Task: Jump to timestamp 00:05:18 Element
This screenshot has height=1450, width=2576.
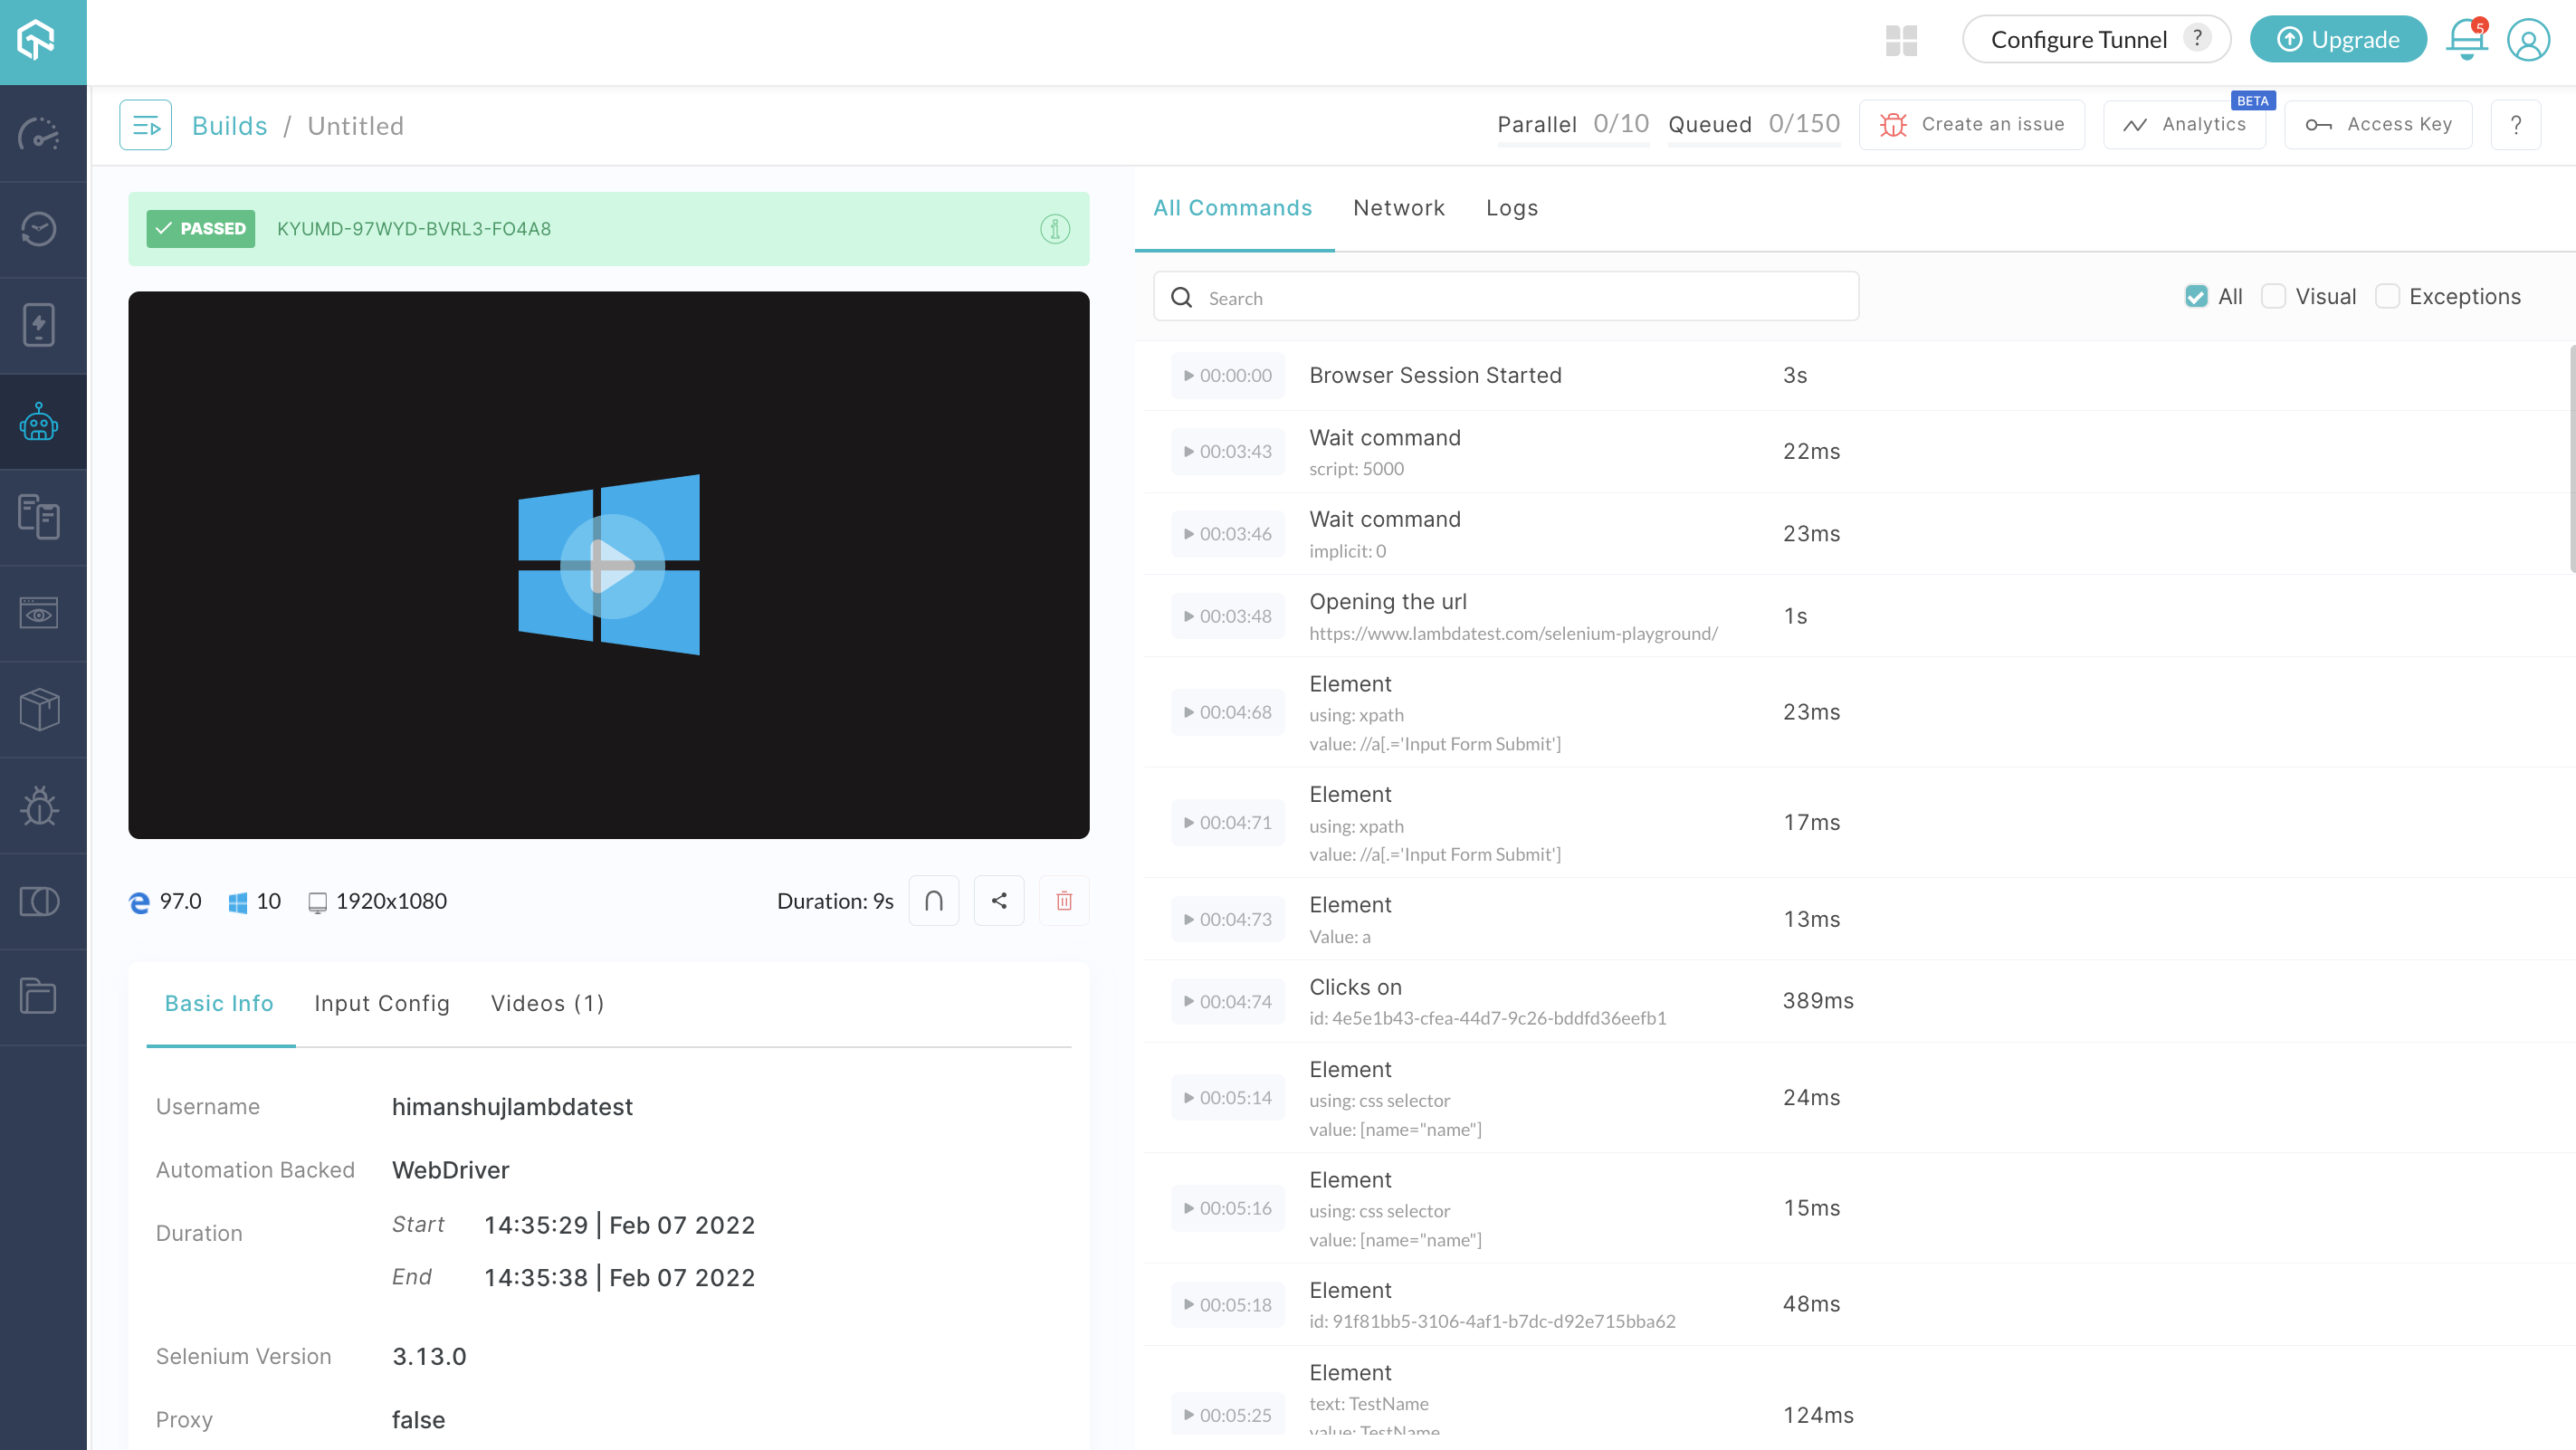Action: coord(1228,1305)
